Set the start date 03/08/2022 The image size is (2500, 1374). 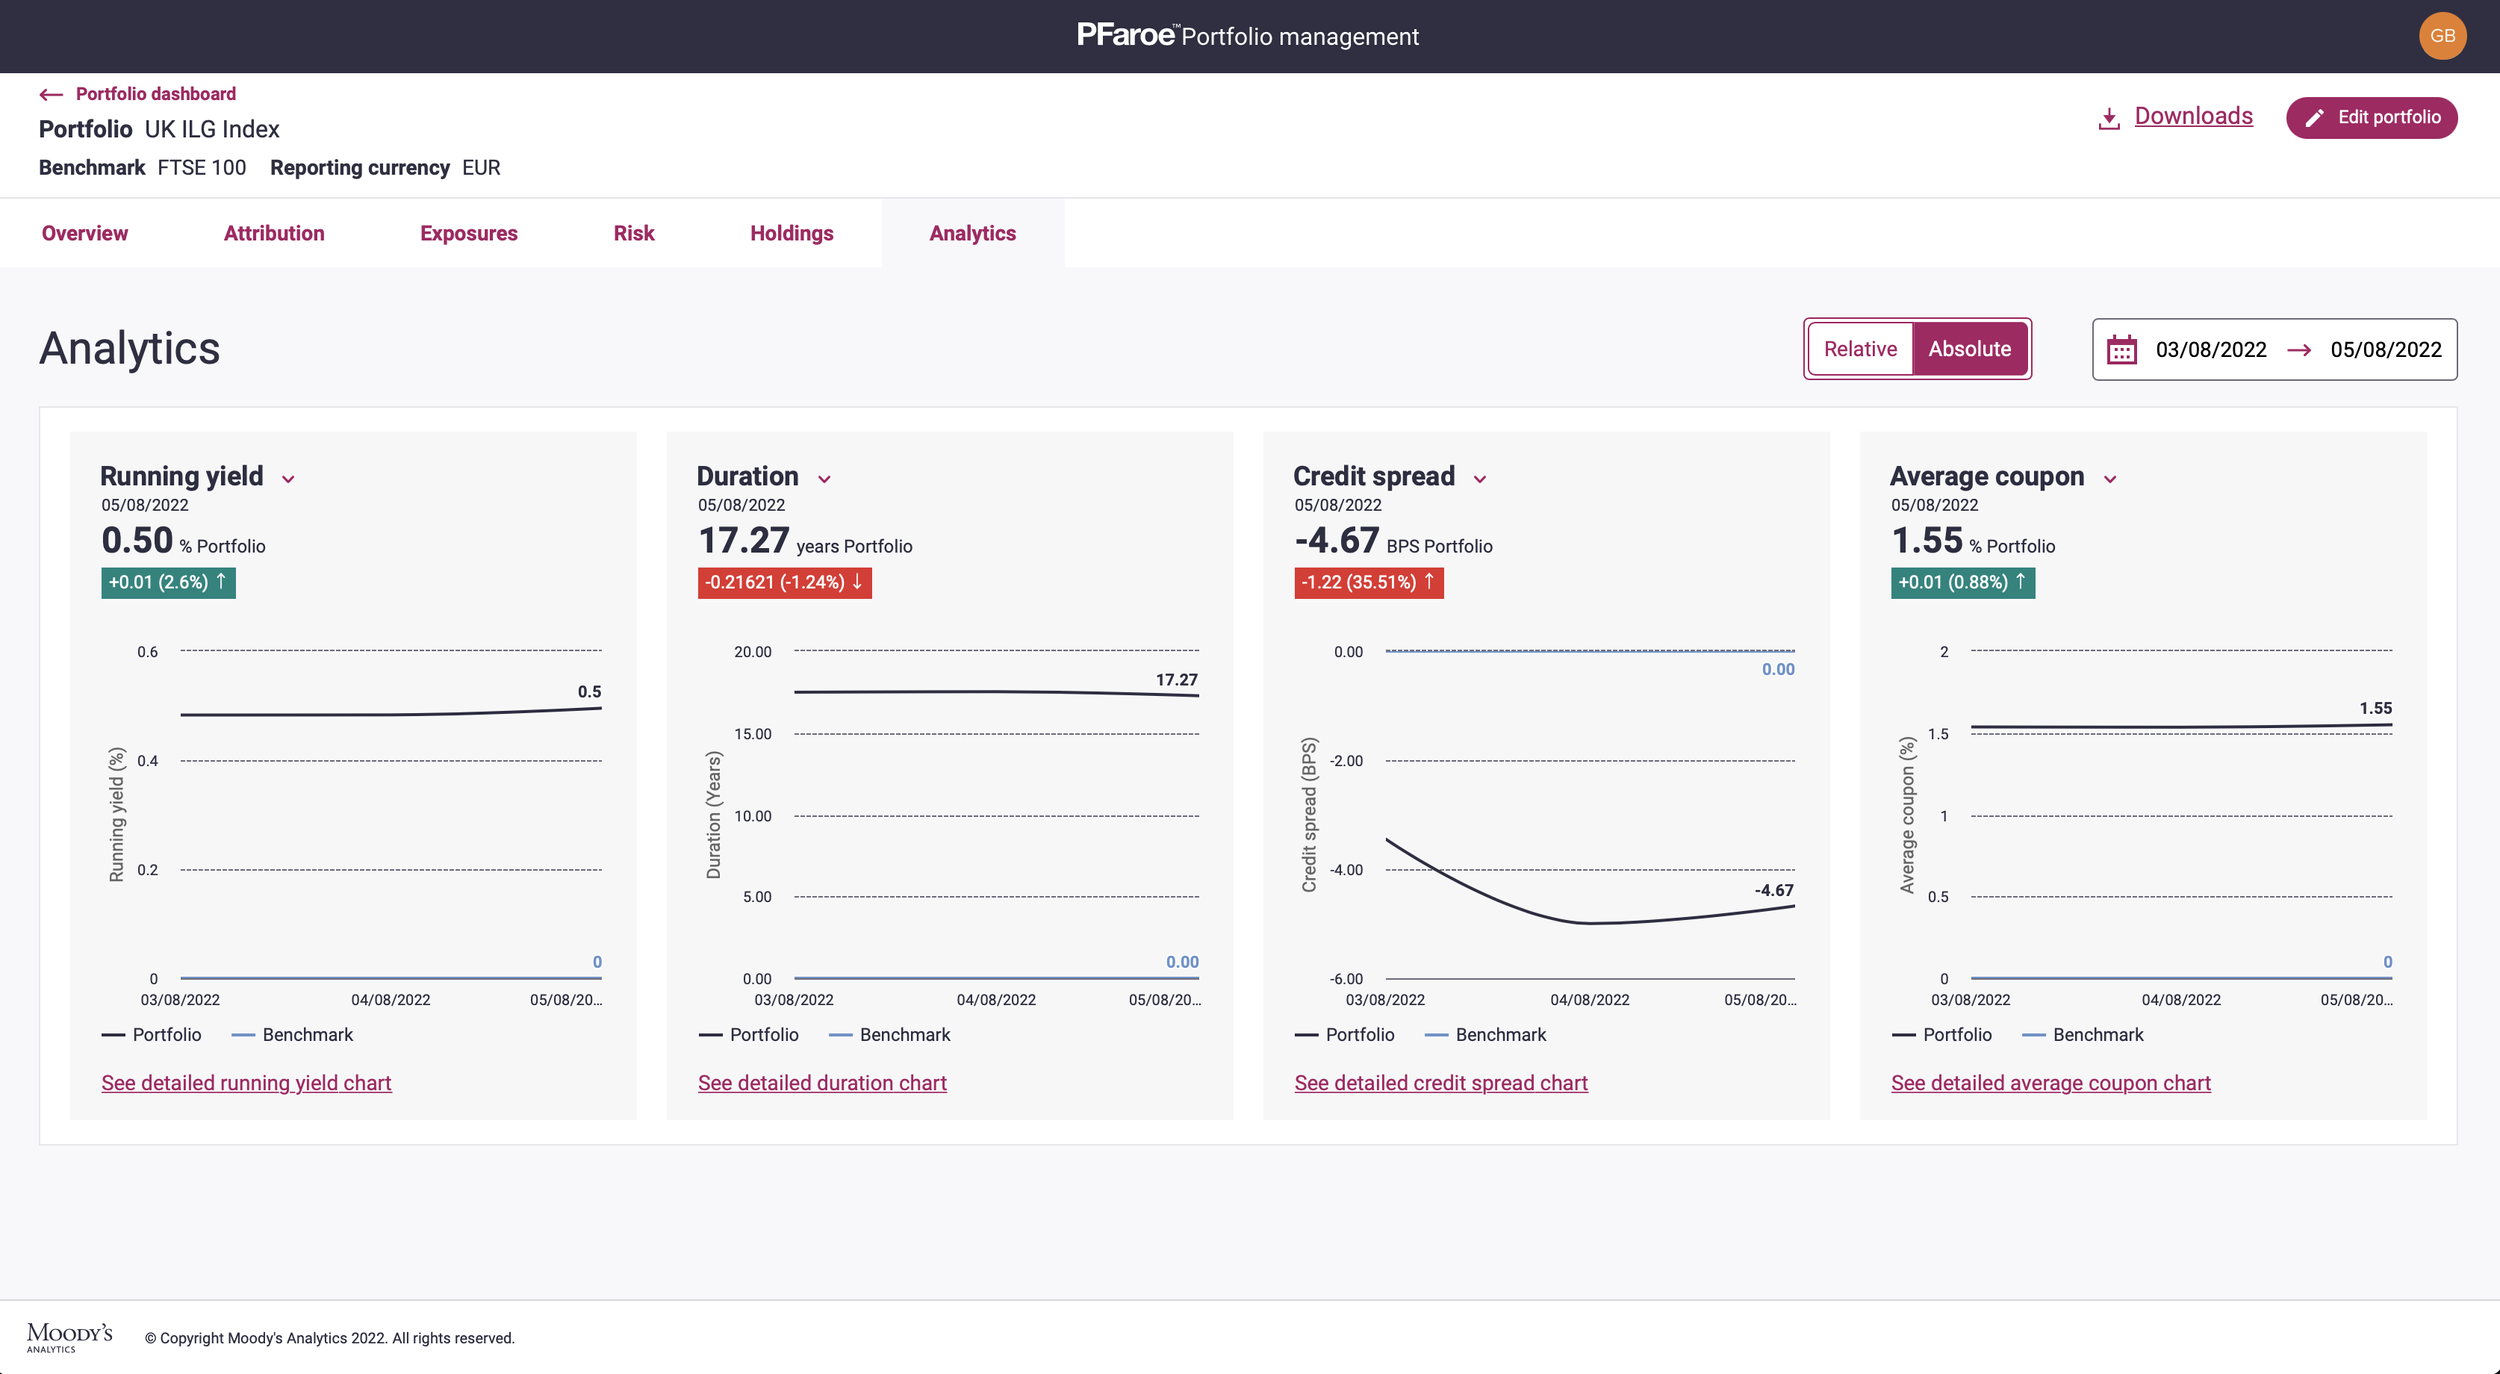pos(2211,350)
